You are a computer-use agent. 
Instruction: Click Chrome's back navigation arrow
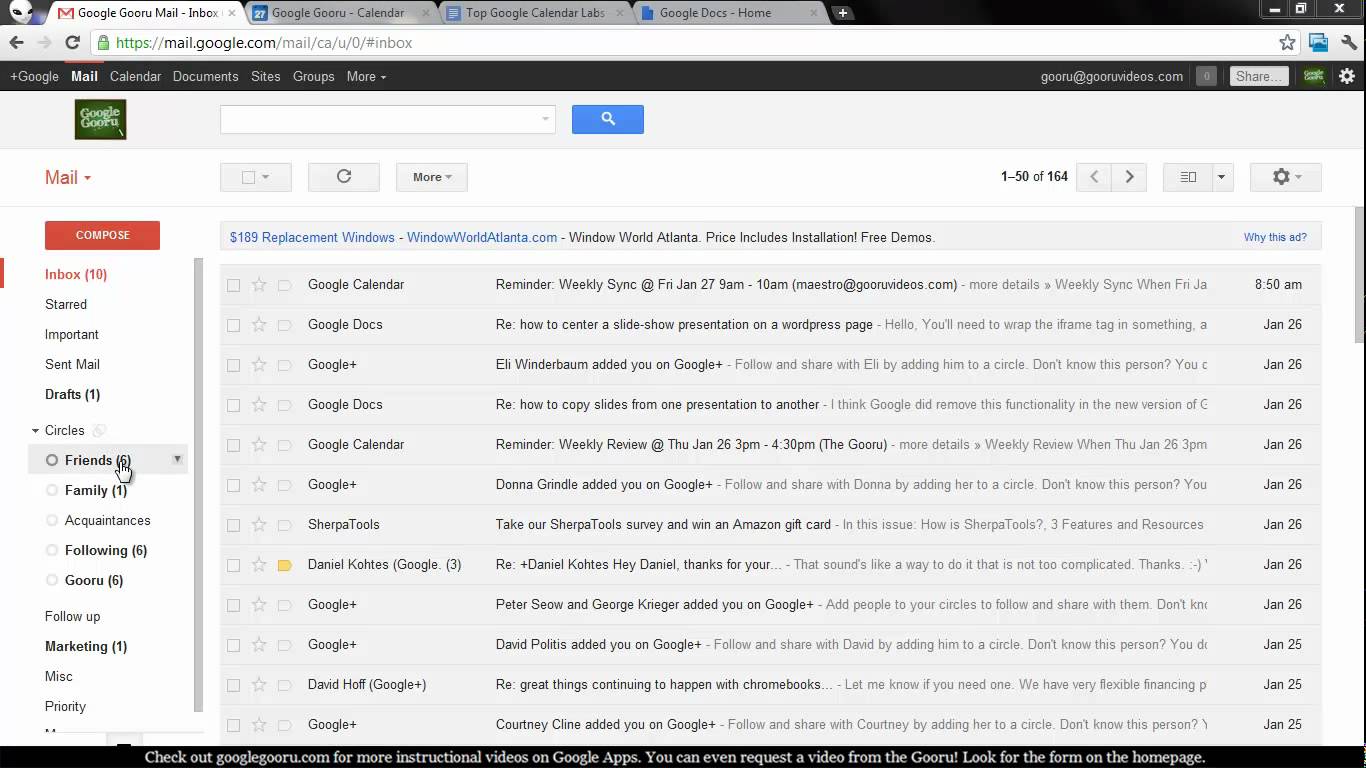[x=16, y=43]
